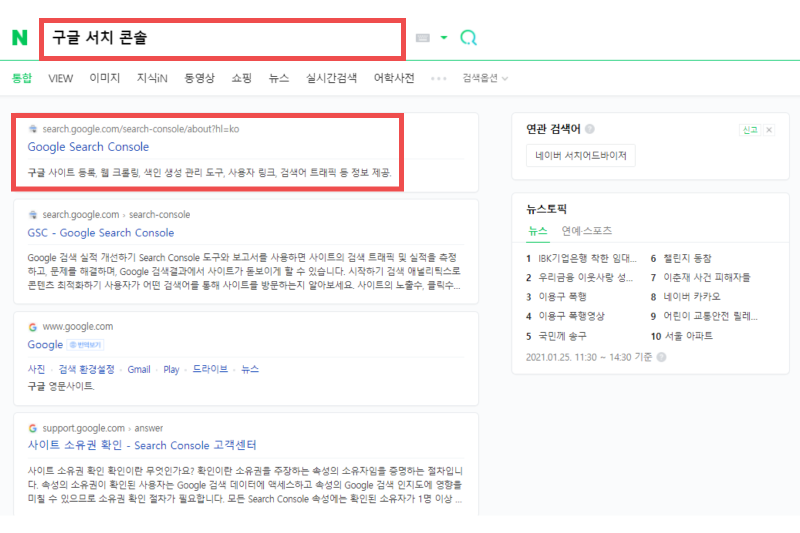Open the 동영상 tab

pyautogui.click(x=199, y=78)
